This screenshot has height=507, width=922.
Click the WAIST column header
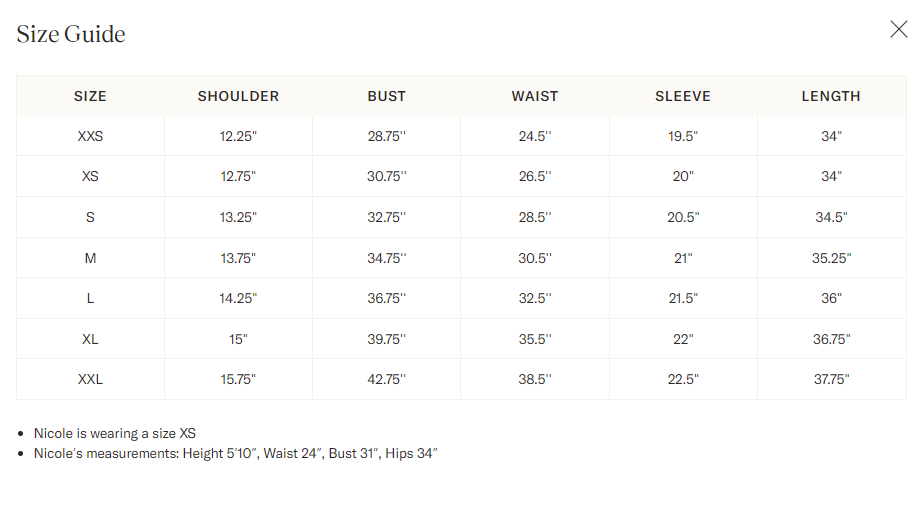pos(535,96)
